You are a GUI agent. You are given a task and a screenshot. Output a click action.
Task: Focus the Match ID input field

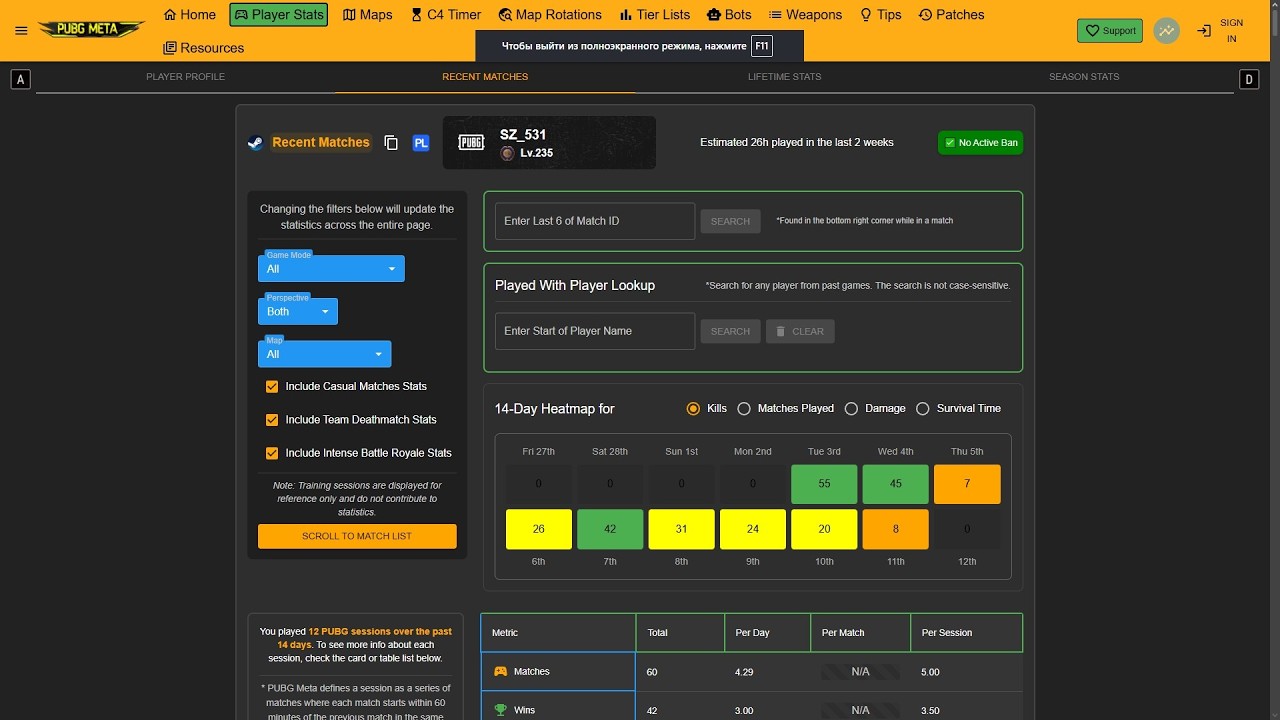tap(595, 221)
